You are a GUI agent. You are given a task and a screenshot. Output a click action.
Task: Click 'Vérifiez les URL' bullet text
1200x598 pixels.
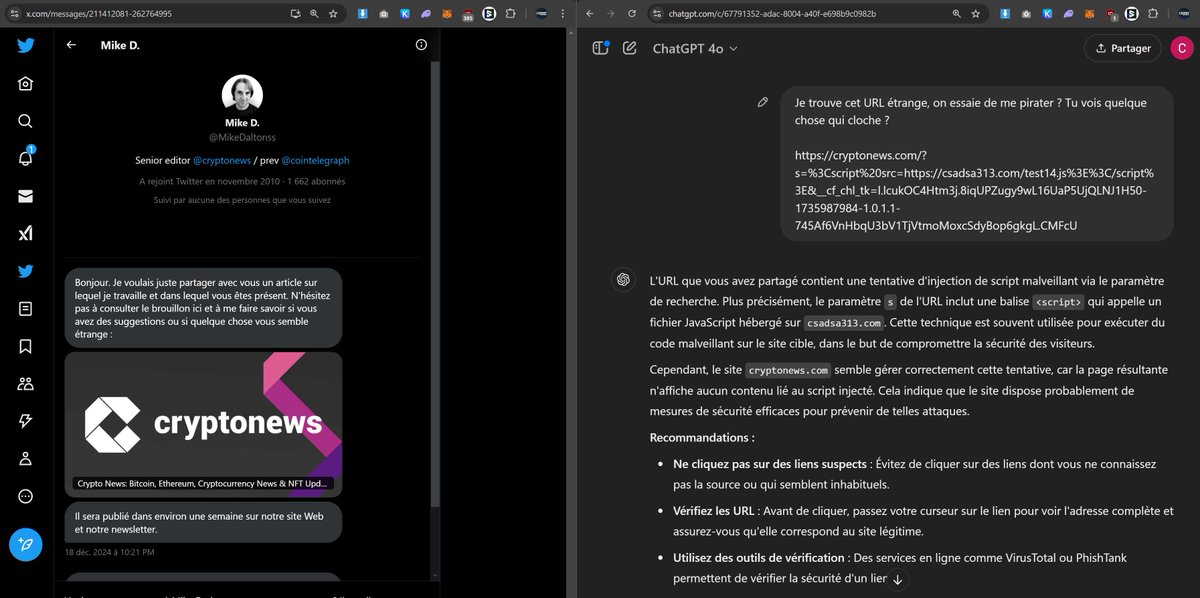(712, 511)
